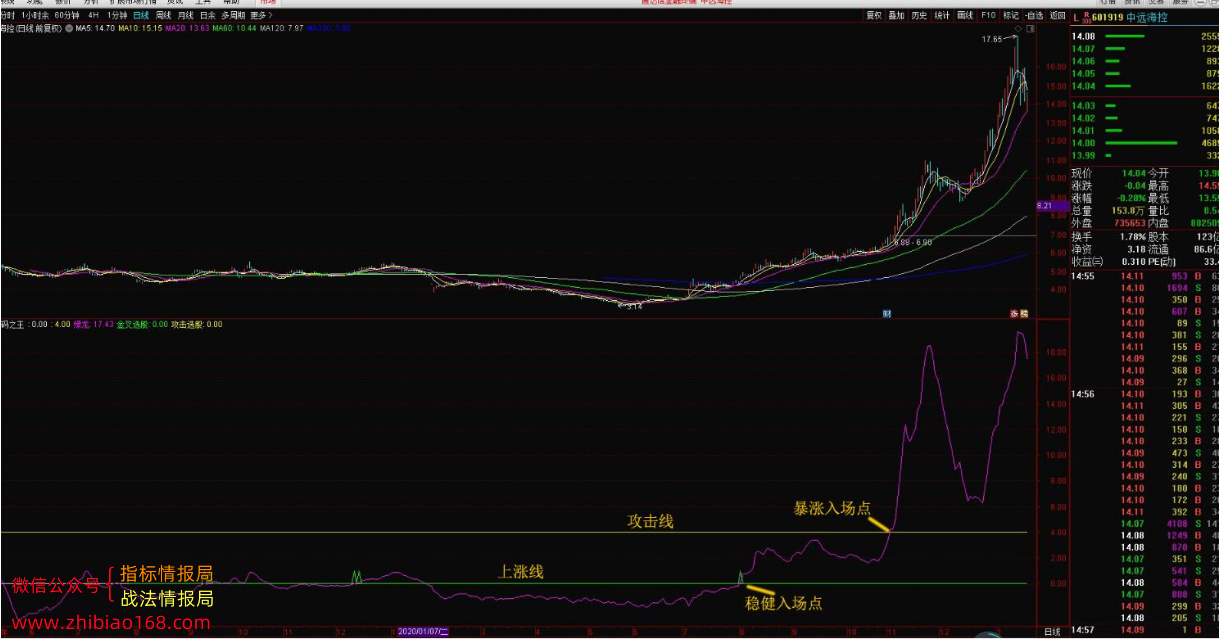Screen dimensions: 1222x639
Task: Click the 6.88 - 6.98 gap label
Action: pos(914,242)
